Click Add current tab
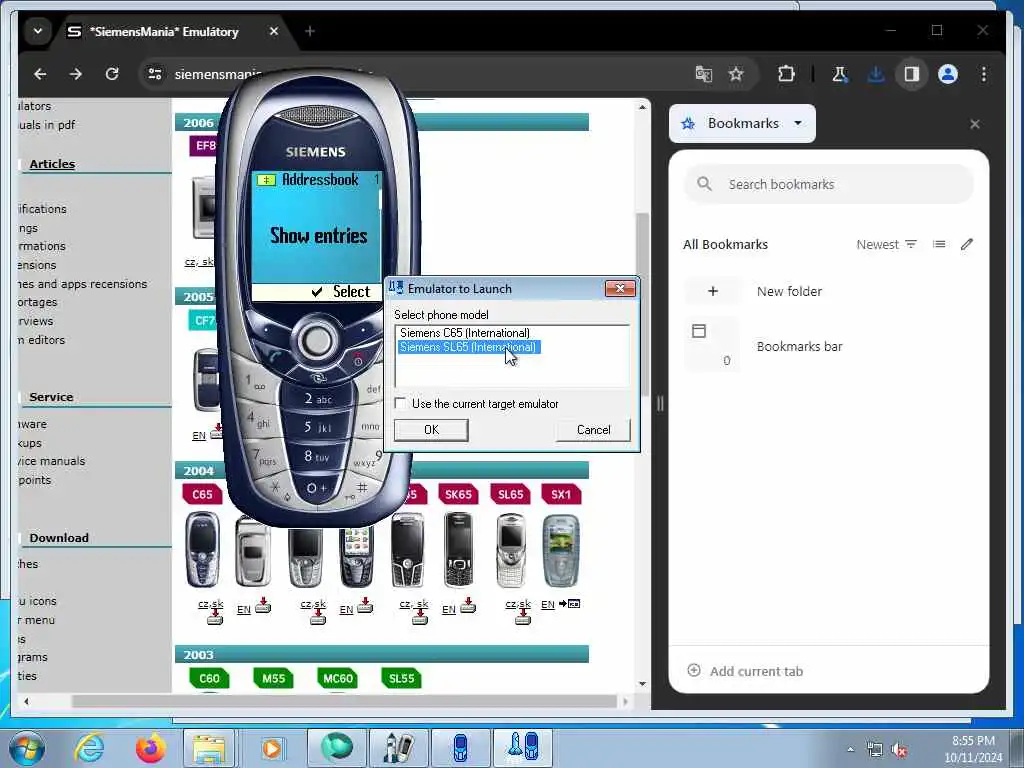Screen dimensions: 1024x768 [x=745, y=671]
